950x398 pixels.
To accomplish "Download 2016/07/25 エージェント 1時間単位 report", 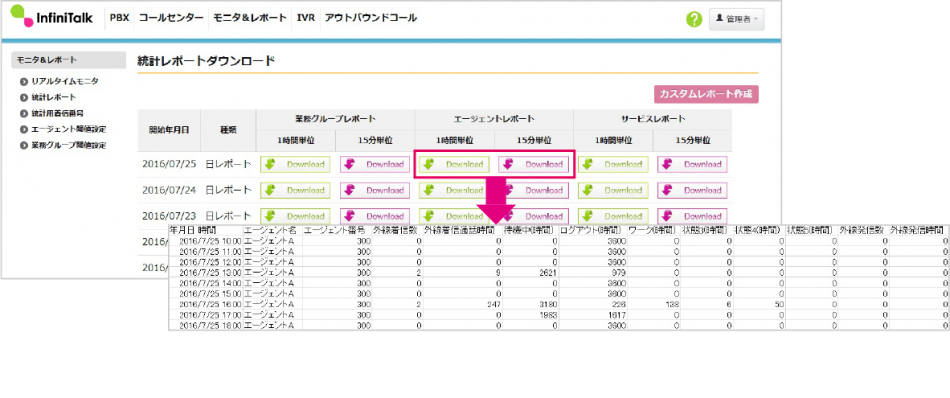I will pos(454,164).
